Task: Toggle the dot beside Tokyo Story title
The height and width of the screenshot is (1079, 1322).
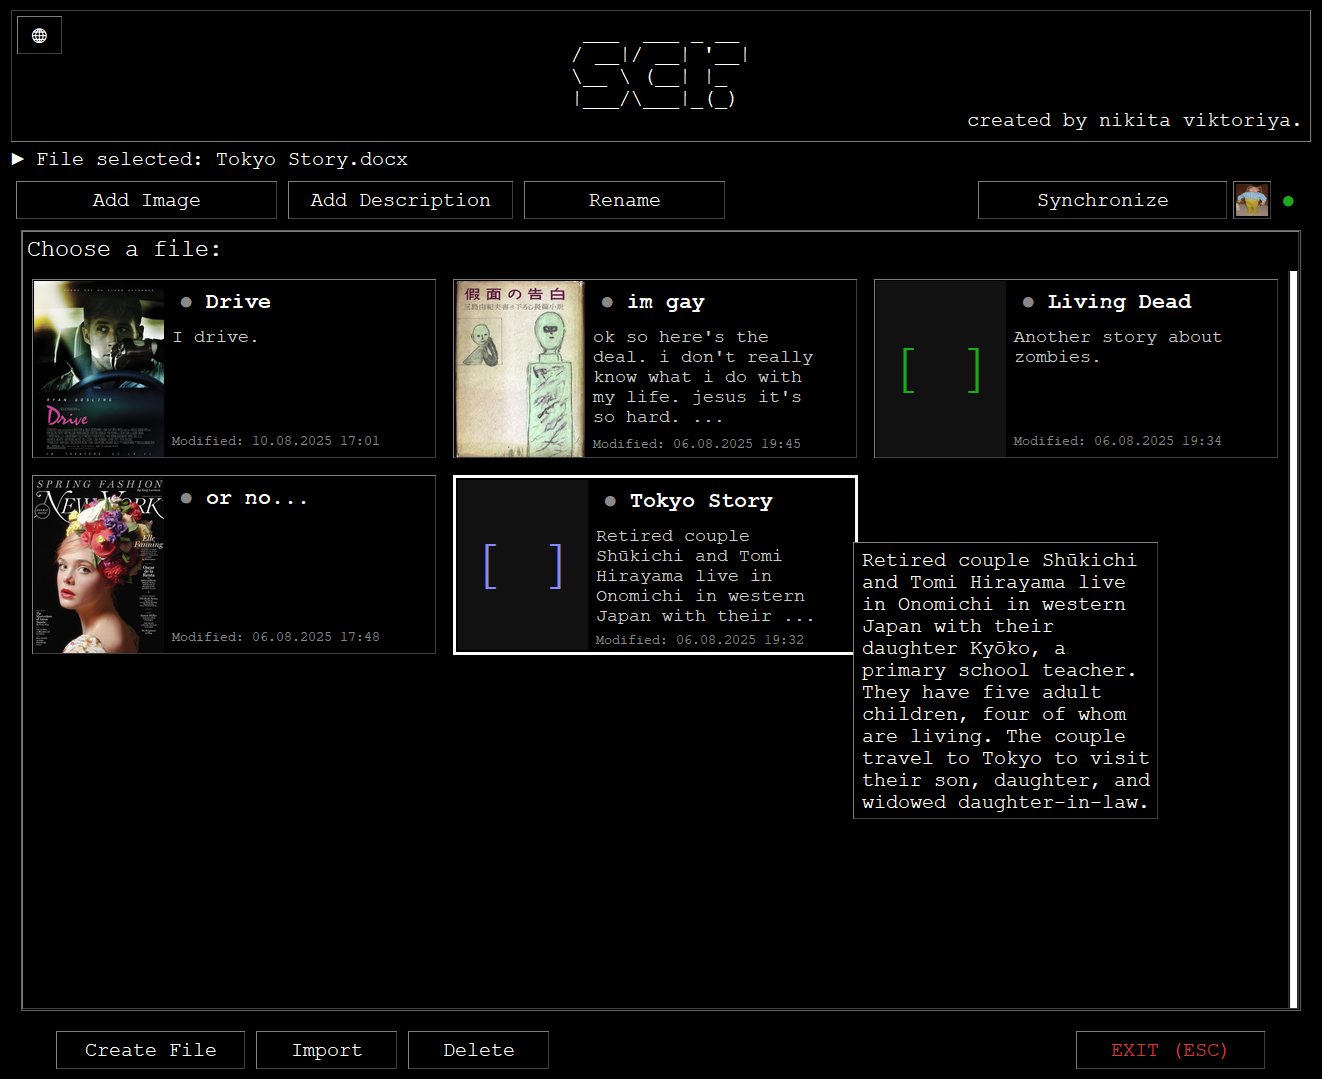Action: point(610,501)
